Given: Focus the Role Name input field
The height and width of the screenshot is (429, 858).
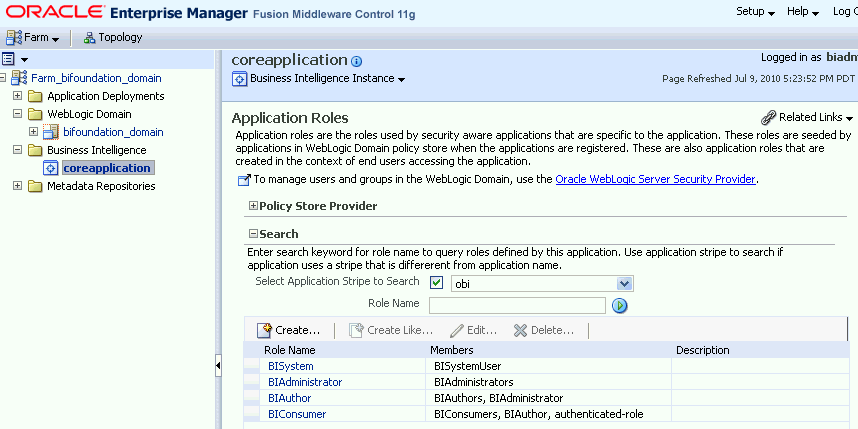Looking at the screenshot, I should coord(517,305).
